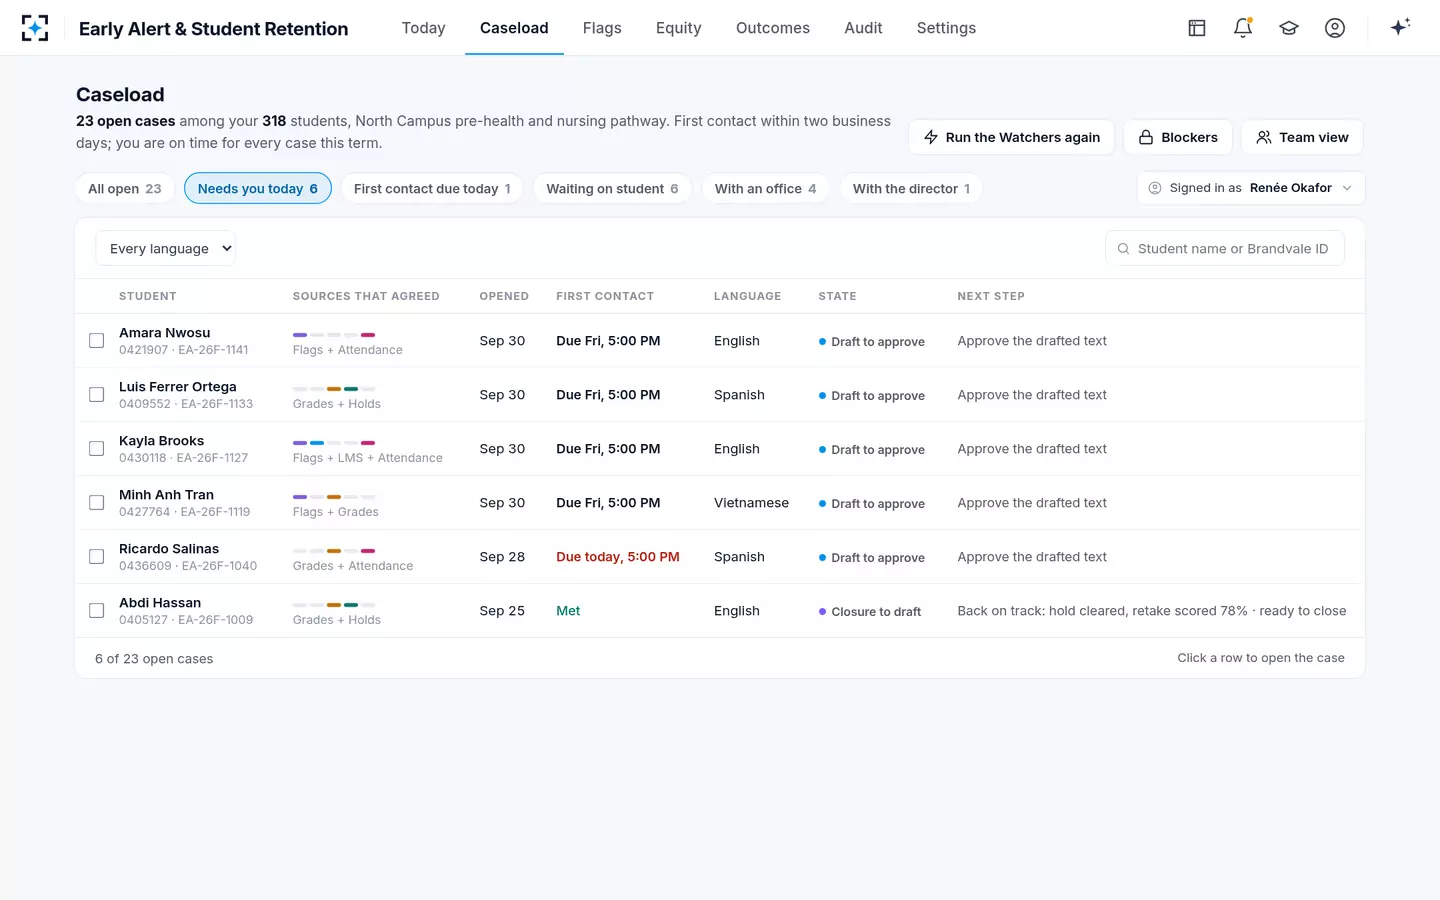
Task: Click the red Due today, 5:00 PM text
Action: point(618,557)
